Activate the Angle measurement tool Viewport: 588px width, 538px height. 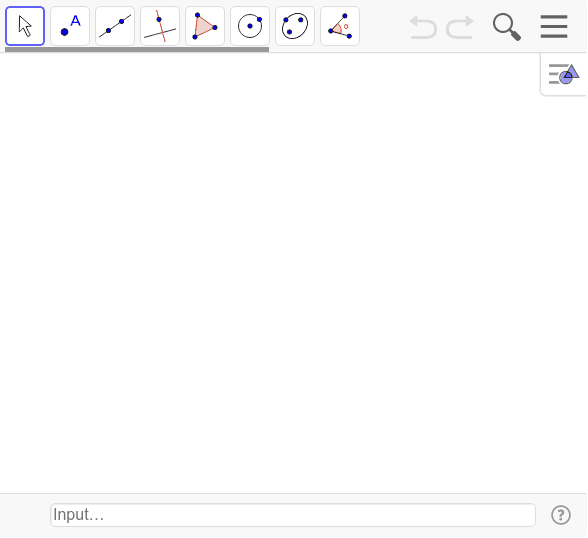tap(340, 26)
